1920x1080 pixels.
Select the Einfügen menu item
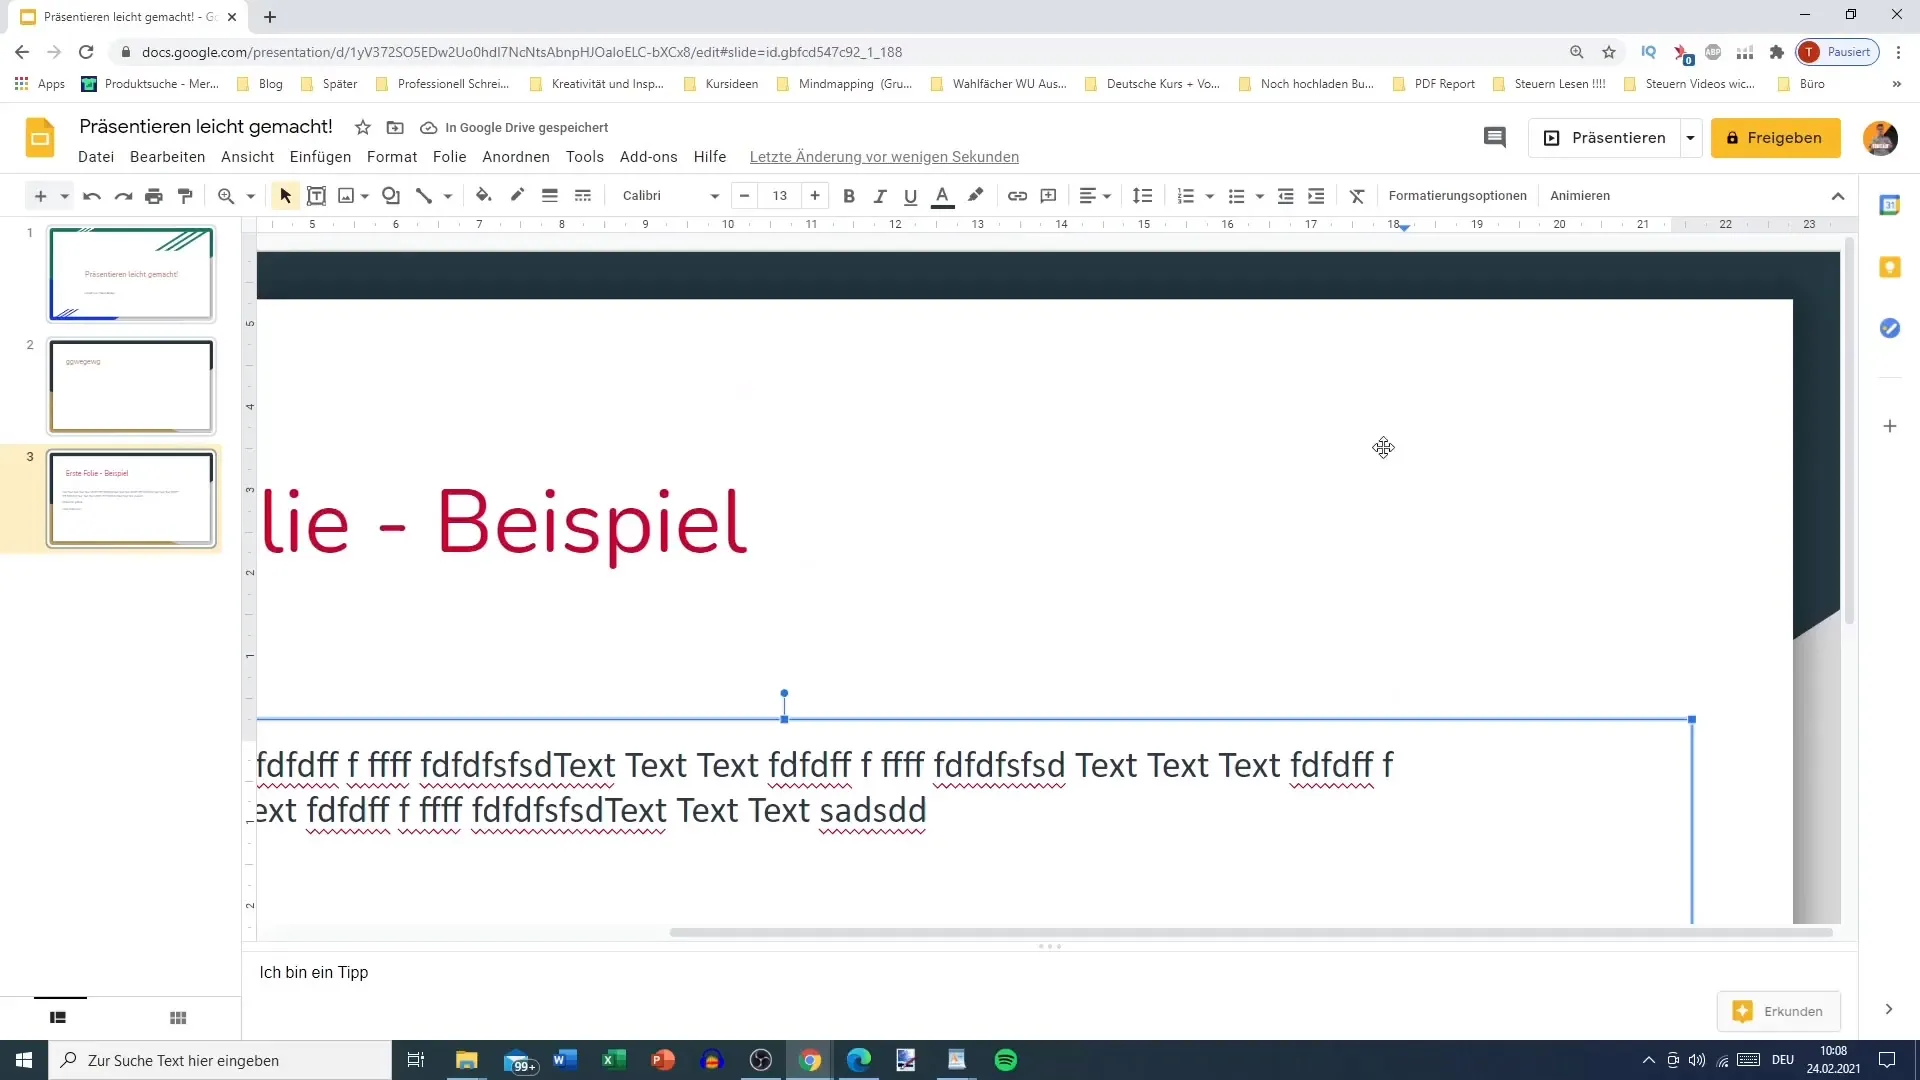pos(320,157)
